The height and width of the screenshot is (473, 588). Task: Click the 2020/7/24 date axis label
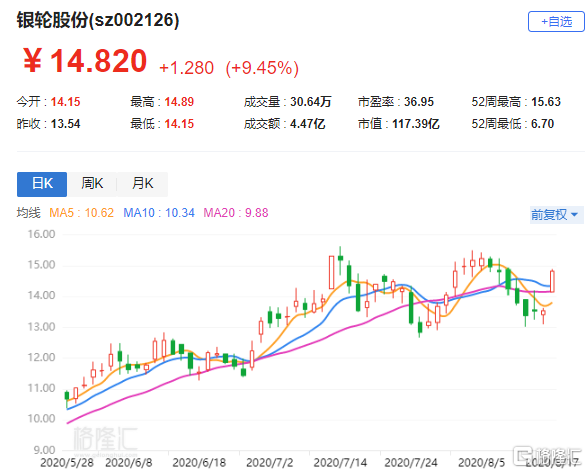[x=411, y=462]
